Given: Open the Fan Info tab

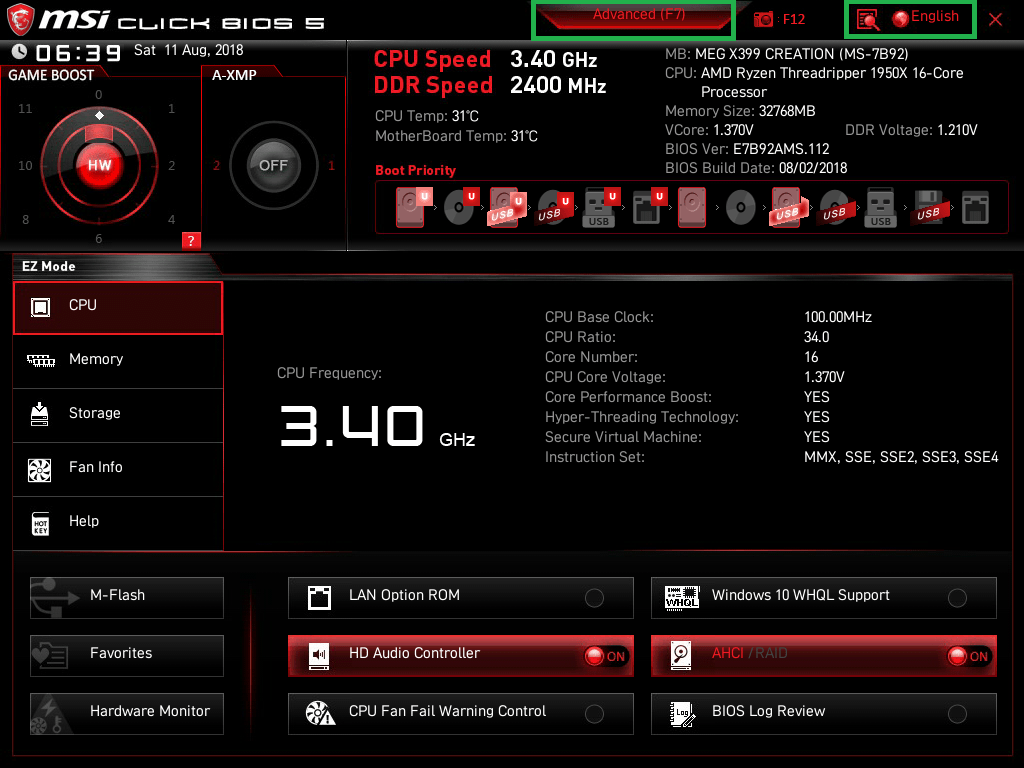Looking at the screenshot, I should point(118,469).
